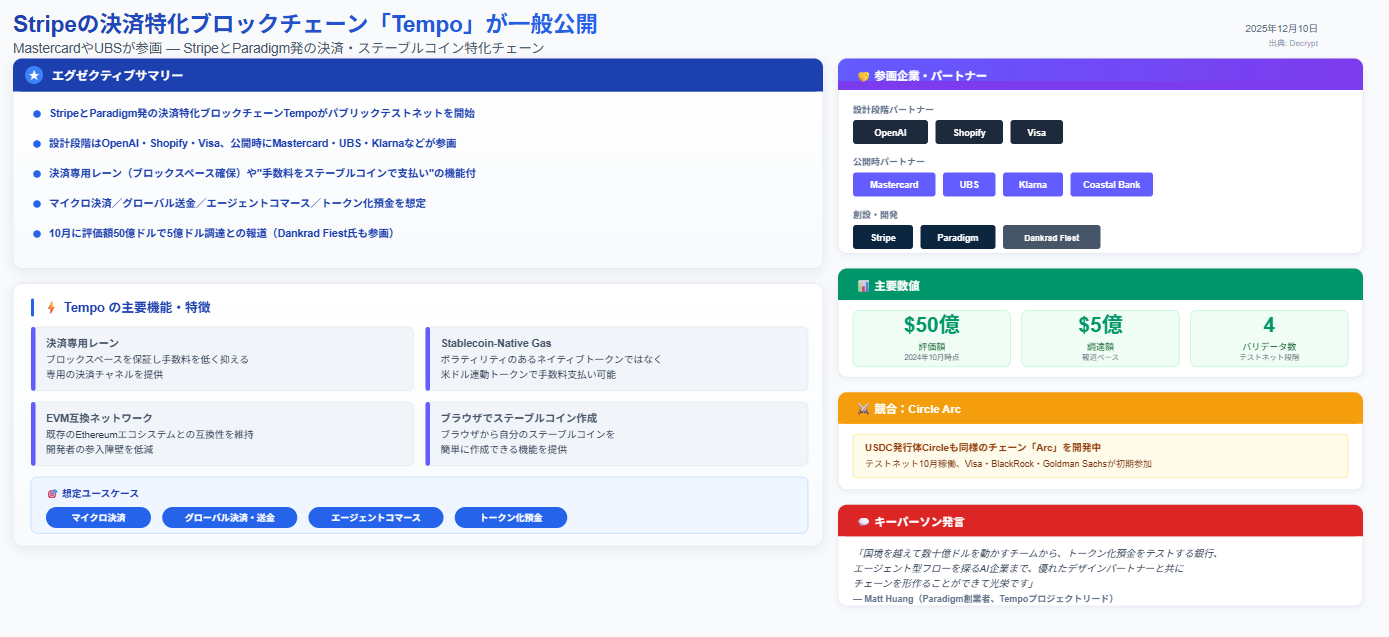Click the Mastercard launch partner badge
The height and width of the screenshot is (637, 1389).
pyautogui.click(x=893, y=184)
